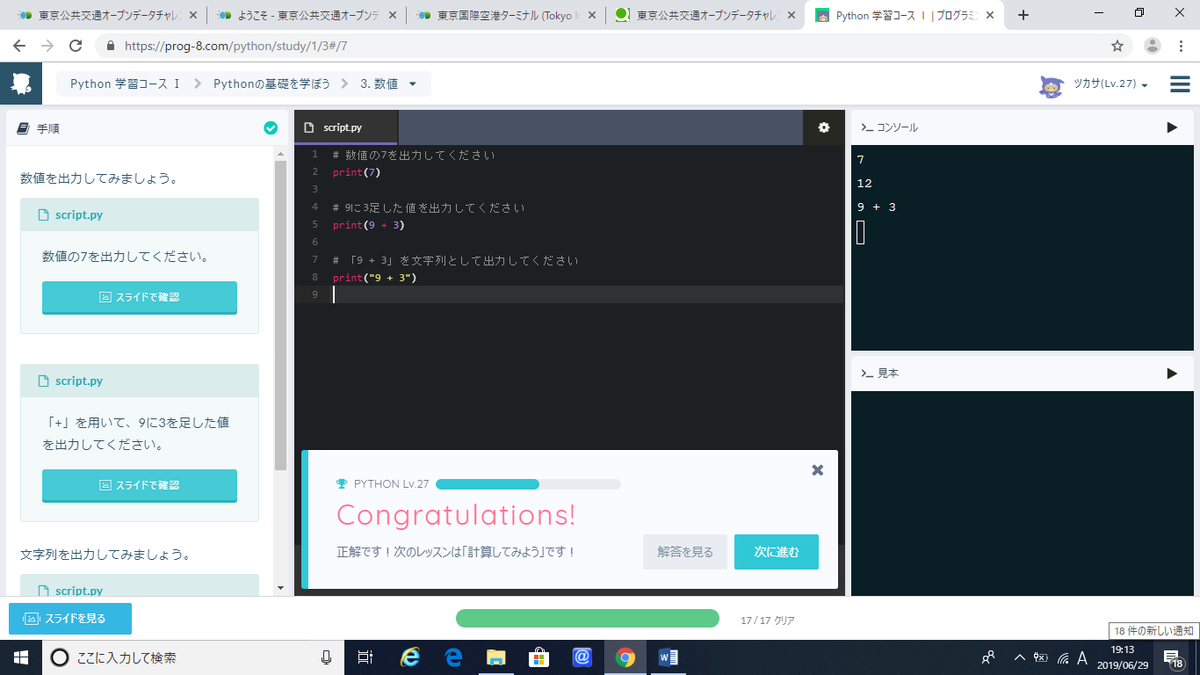Bookmark the page with the star icon

(x=1118, y=45)
